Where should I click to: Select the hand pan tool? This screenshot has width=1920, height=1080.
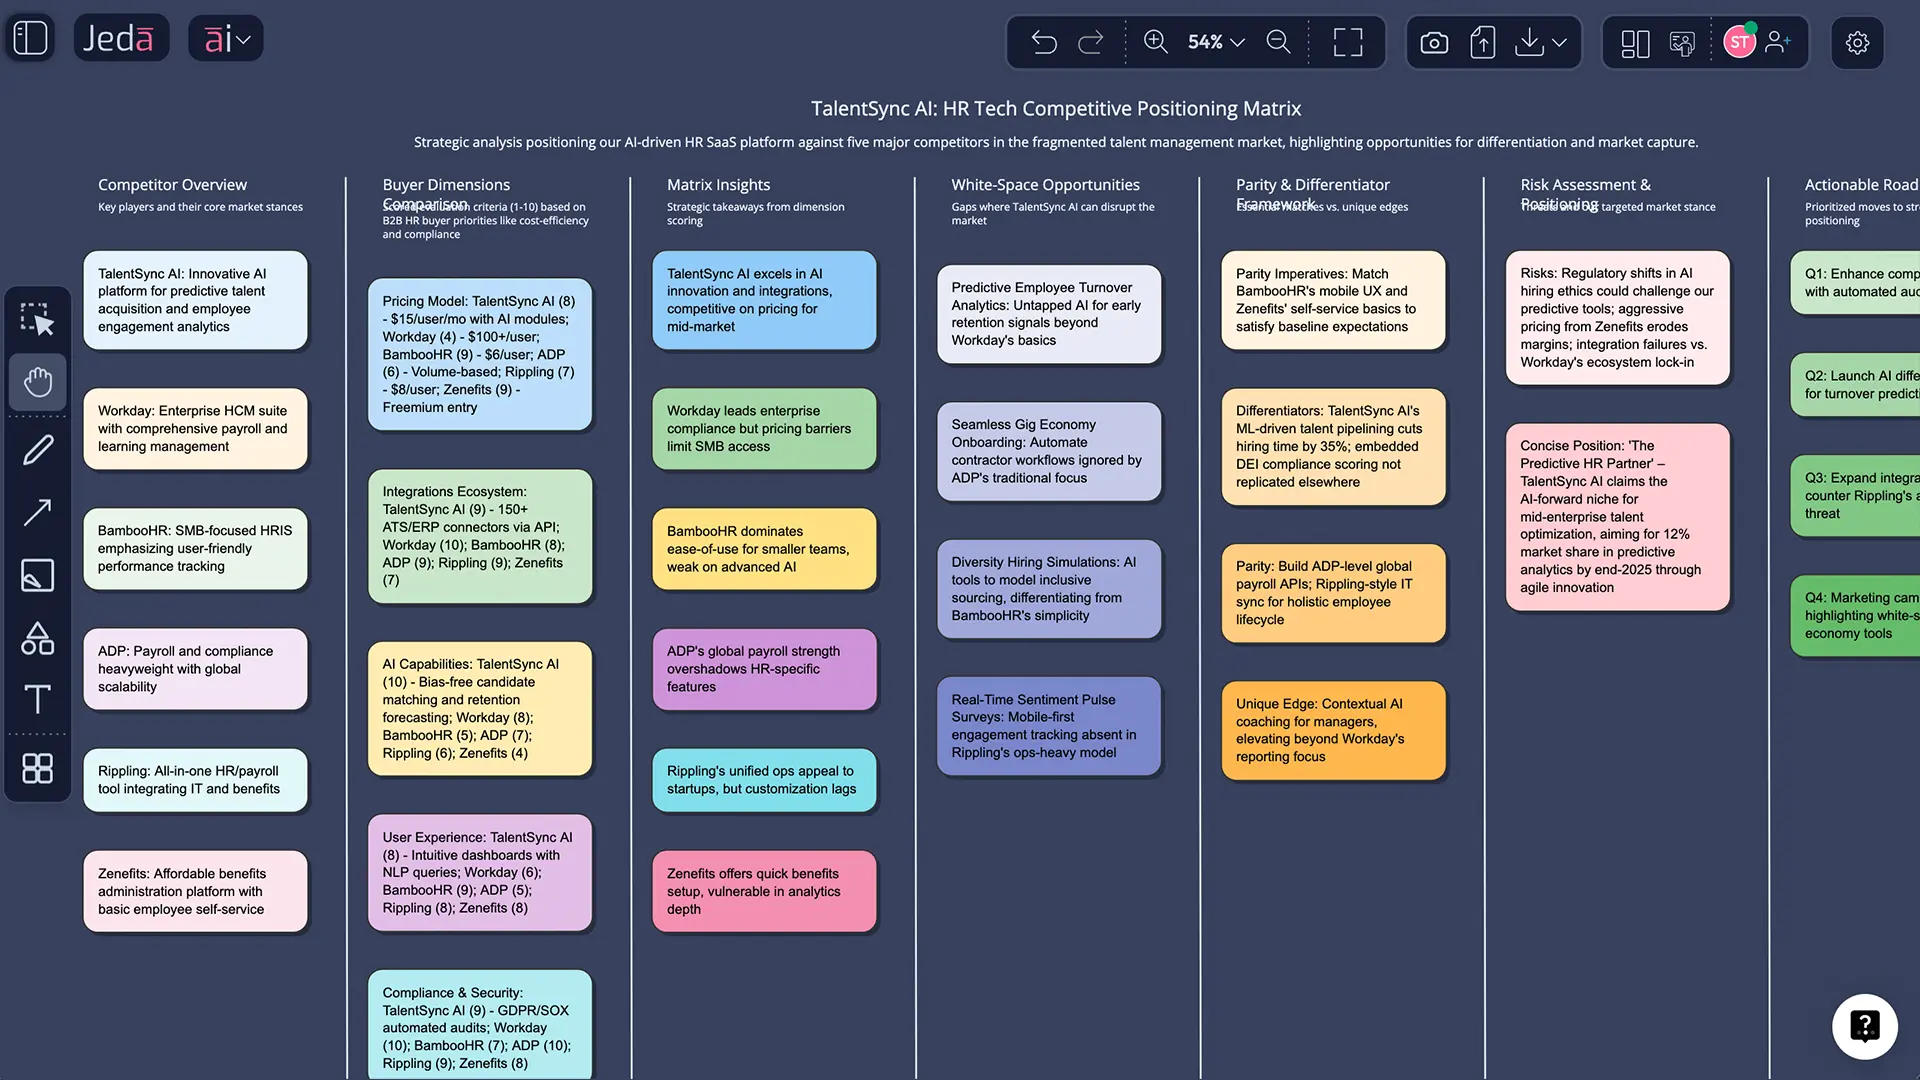pos(38,382)
